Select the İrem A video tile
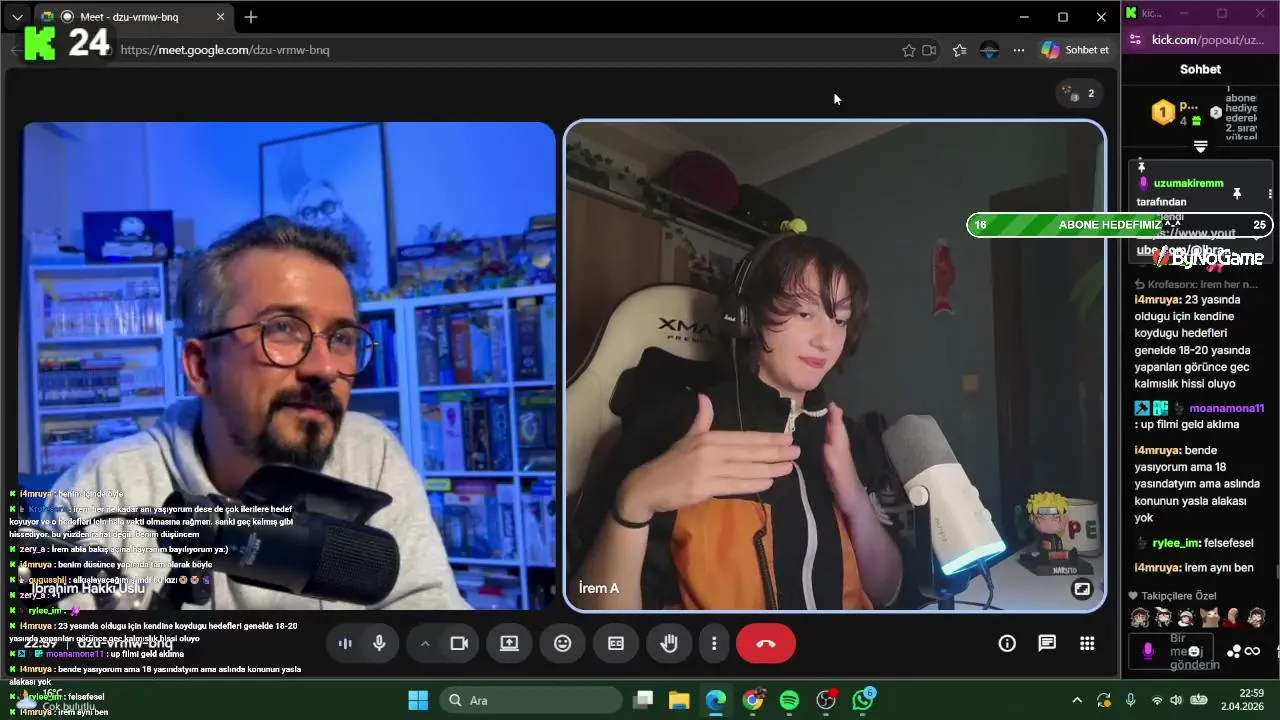Image resolution: width=1280 pixels, height=720 pixels. pyautogui.click(x=835, y=365)
